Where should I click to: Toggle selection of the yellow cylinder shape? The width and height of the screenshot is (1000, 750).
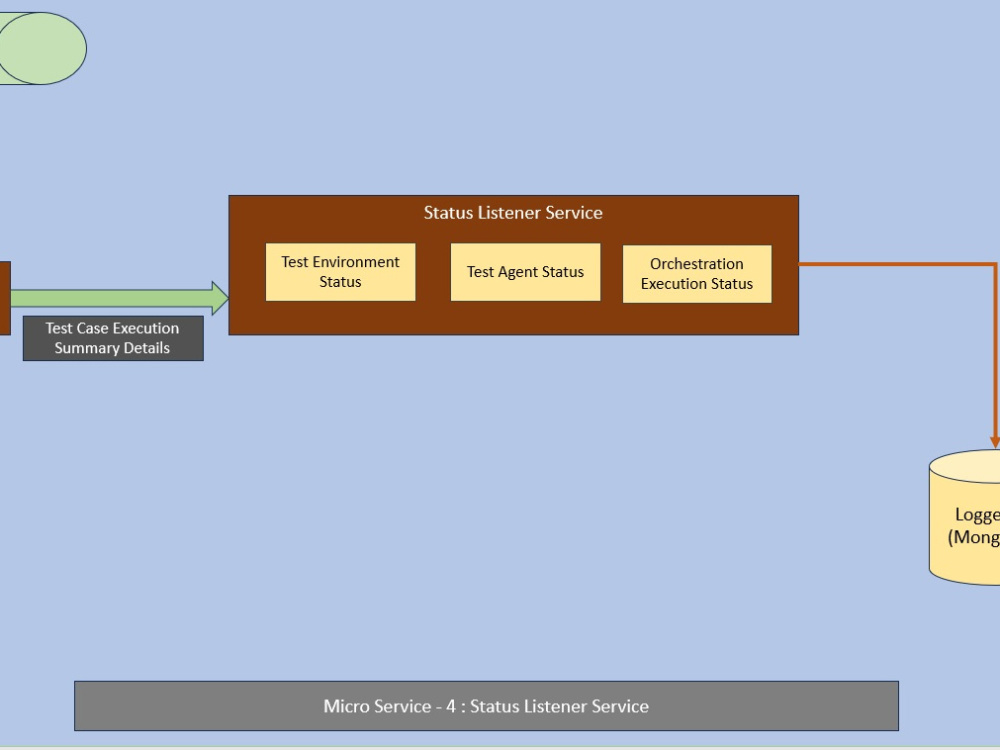coord(968,520)
